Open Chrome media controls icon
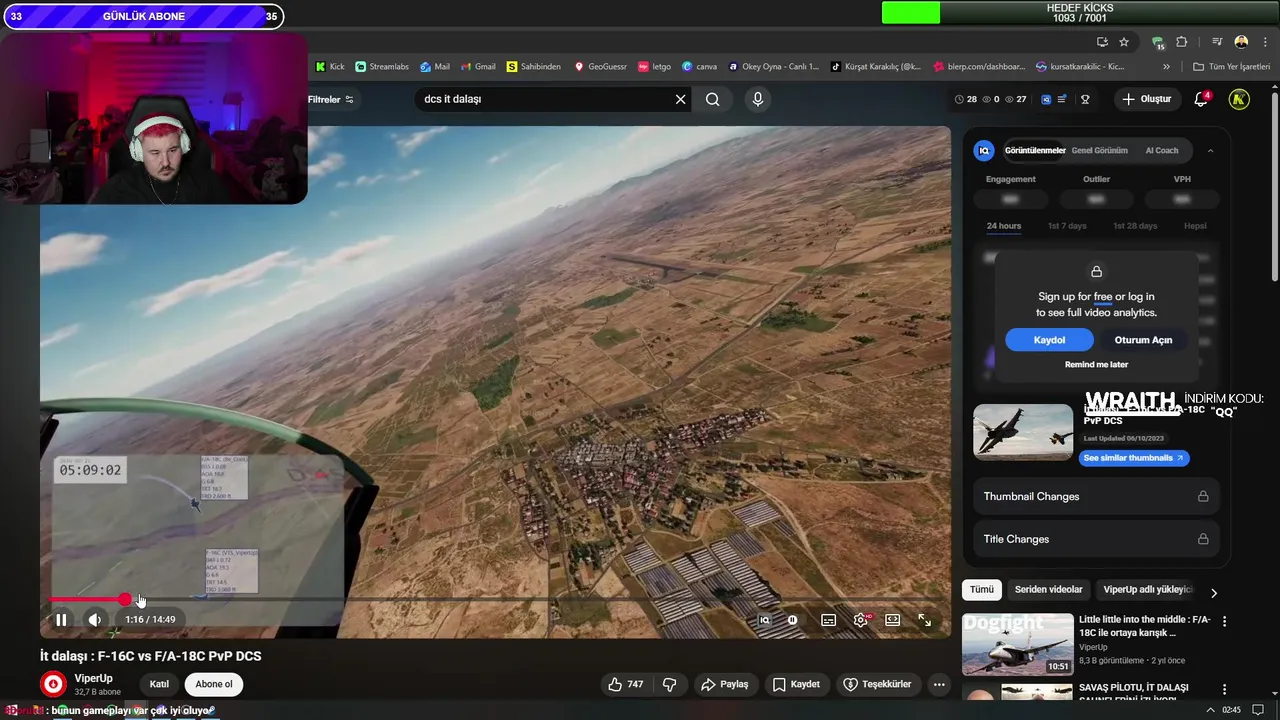This screenshot has width=1280, height=720. tap(1217, 42)
